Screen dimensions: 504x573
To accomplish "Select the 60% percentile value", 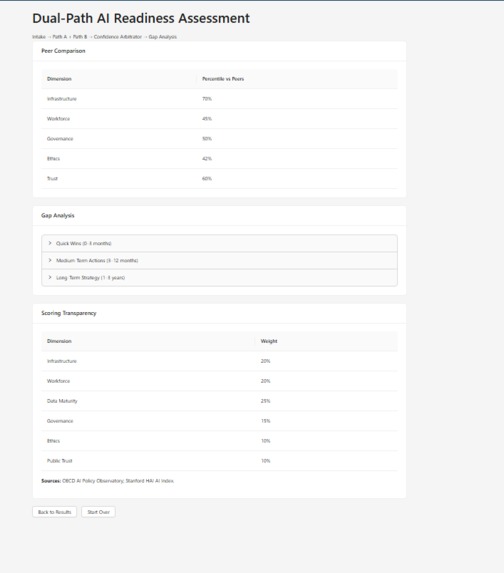I will pyautogui.click(x=207, y=179).
